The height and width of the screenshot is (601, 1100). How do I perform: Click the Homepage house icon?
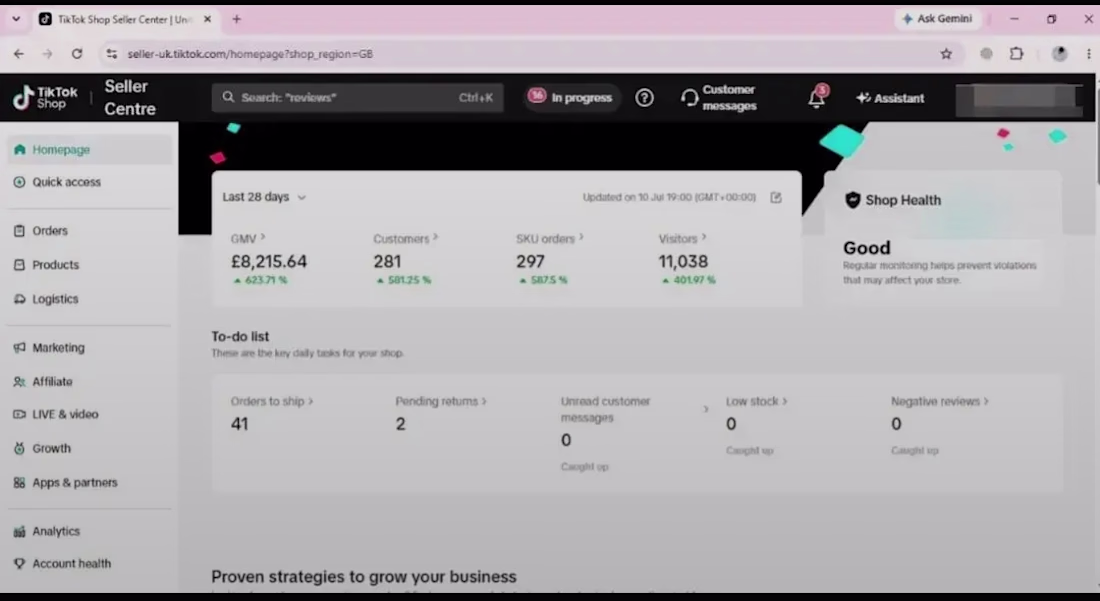[20, 149]
